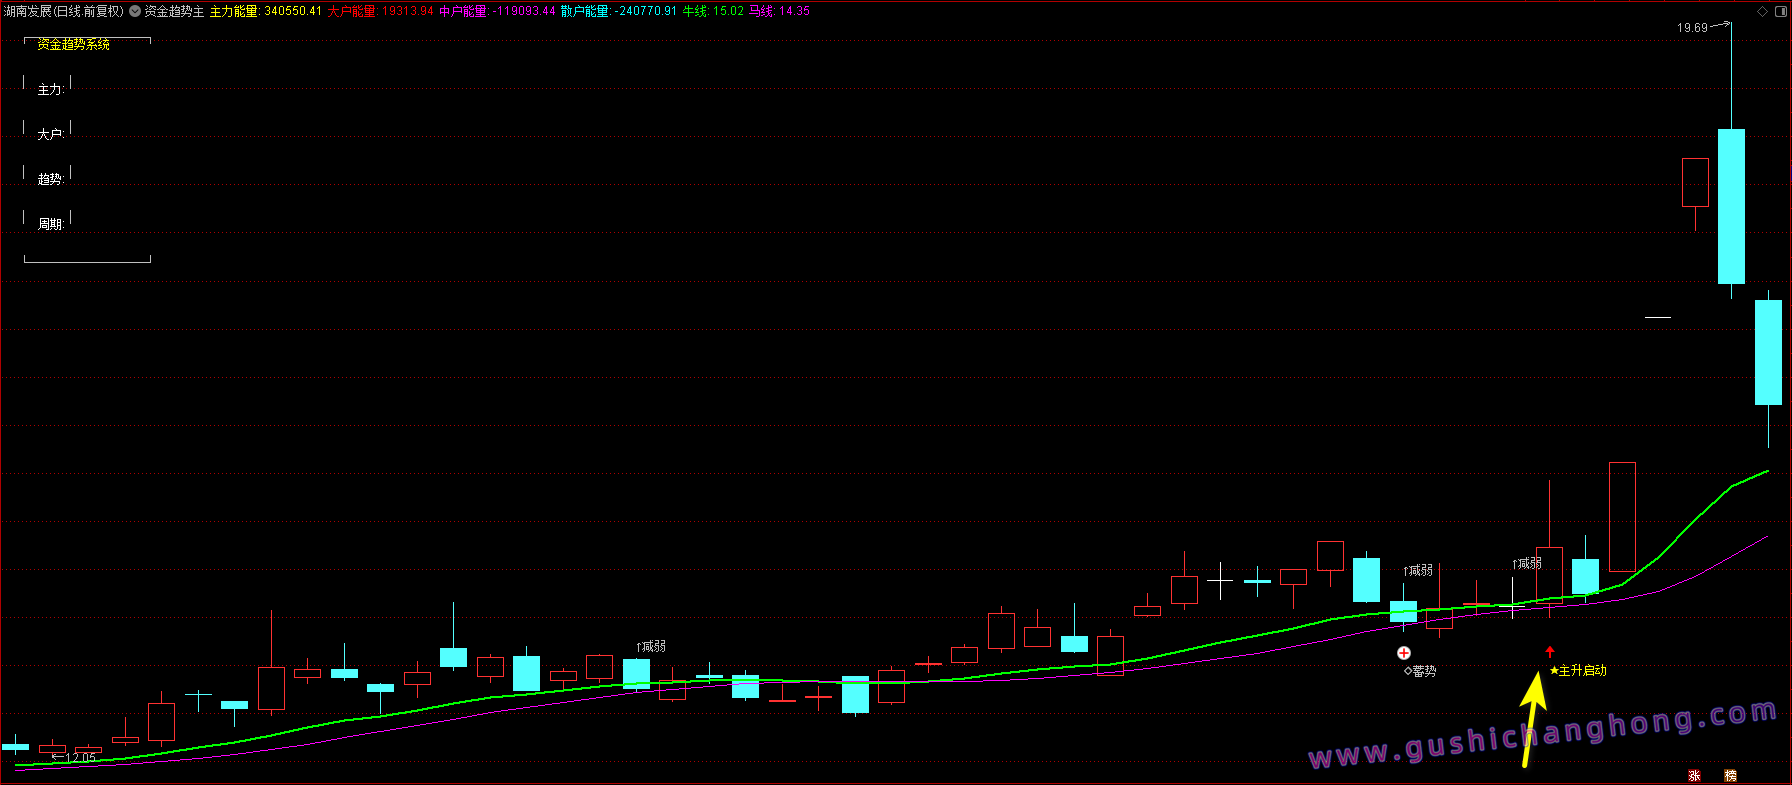Select the 资金趋势主 indicator name
1792x785 pixels.
click(174, 12)
